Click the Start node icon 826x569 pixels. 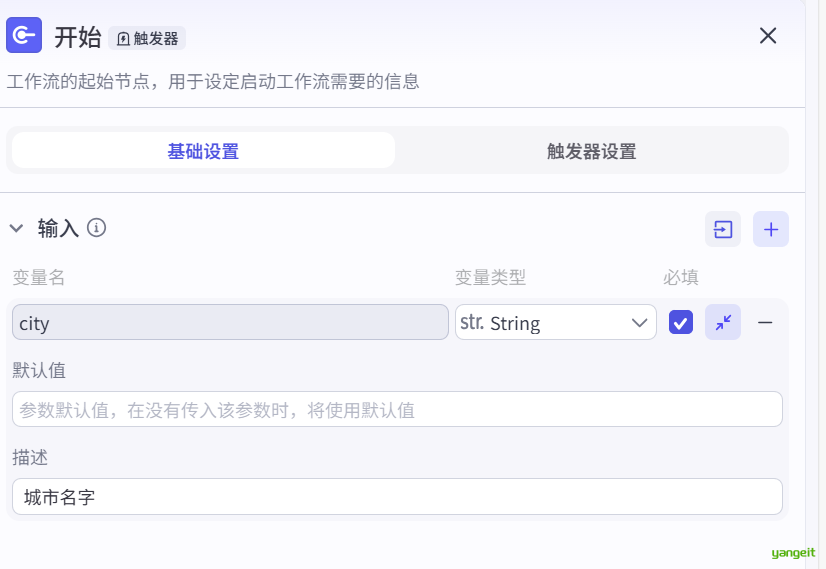pos(24,36)
